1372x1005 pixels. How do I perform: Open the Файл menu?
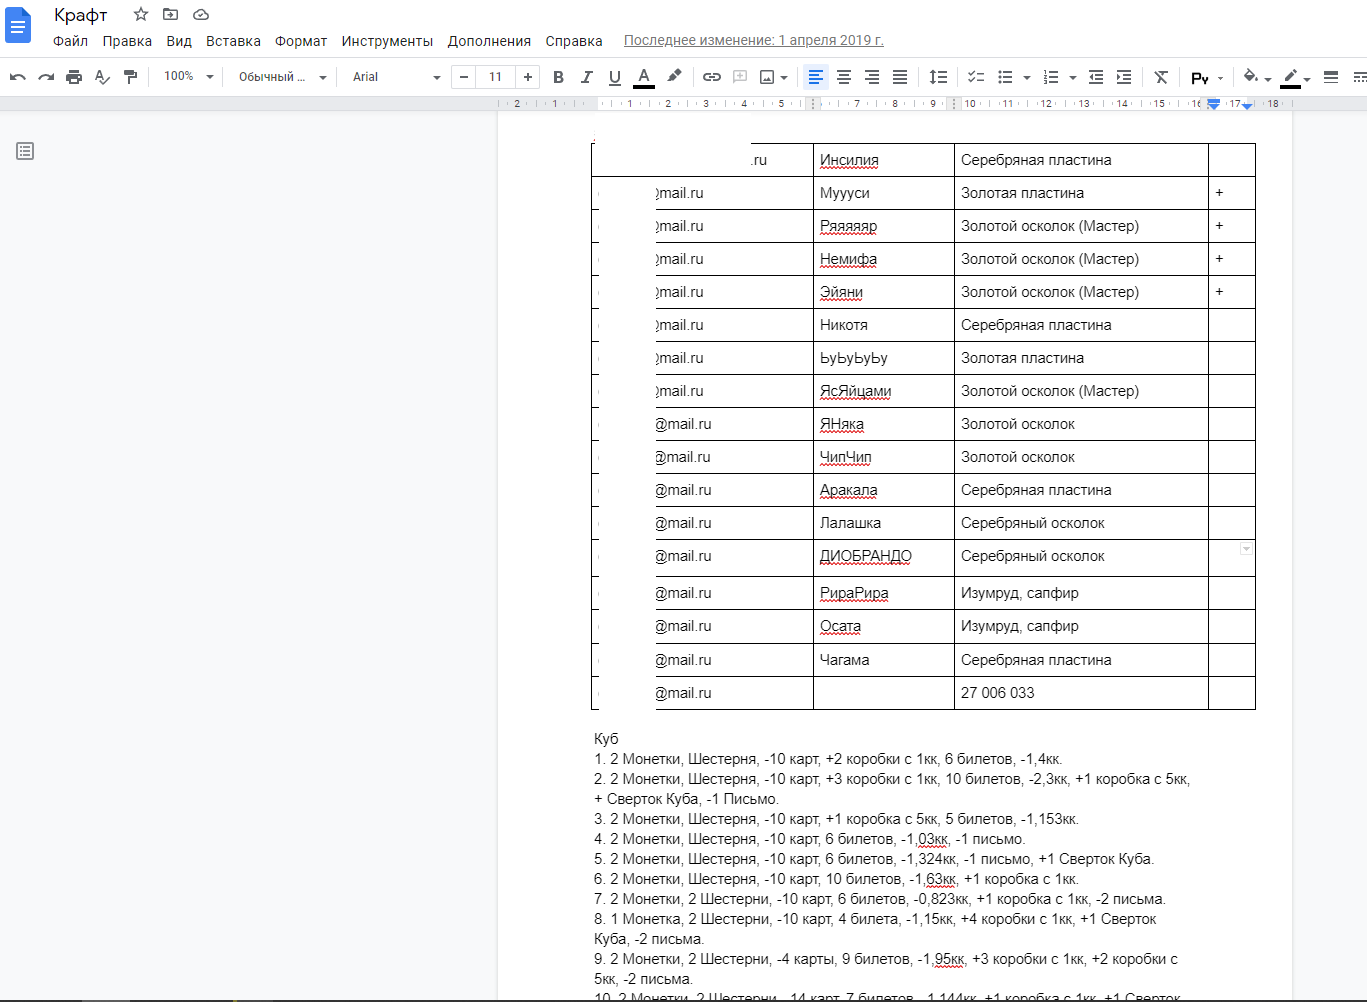(70, 41)
